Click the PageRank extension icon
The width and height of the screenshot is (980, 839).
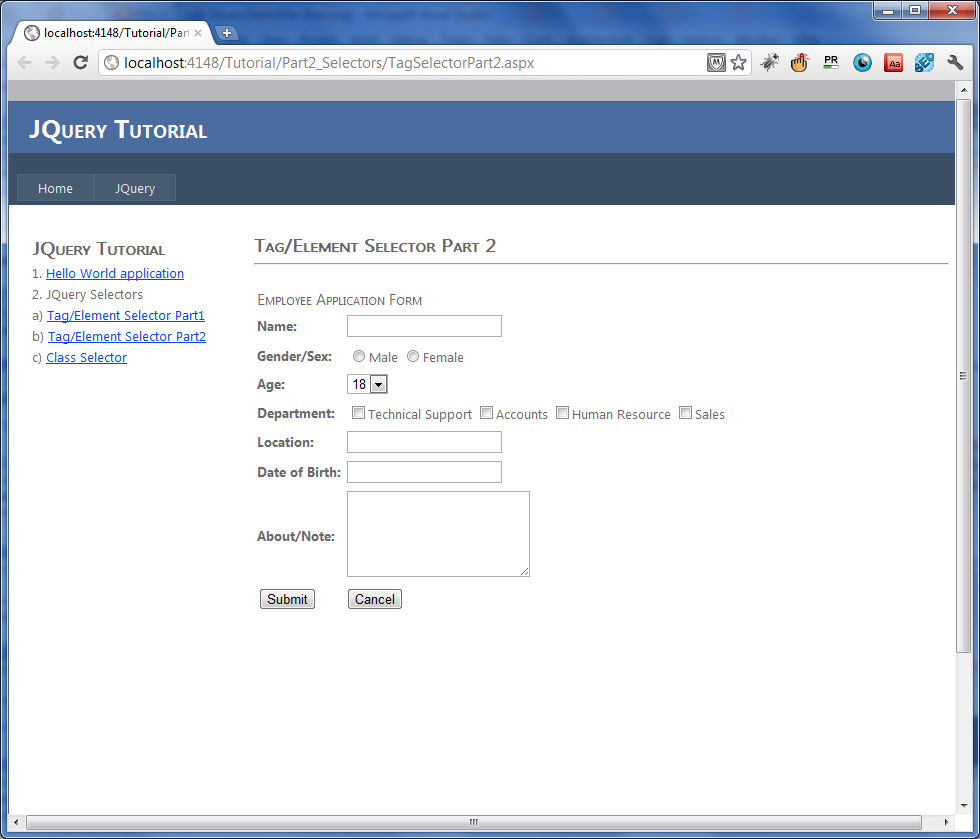click(x=831, y=62)
